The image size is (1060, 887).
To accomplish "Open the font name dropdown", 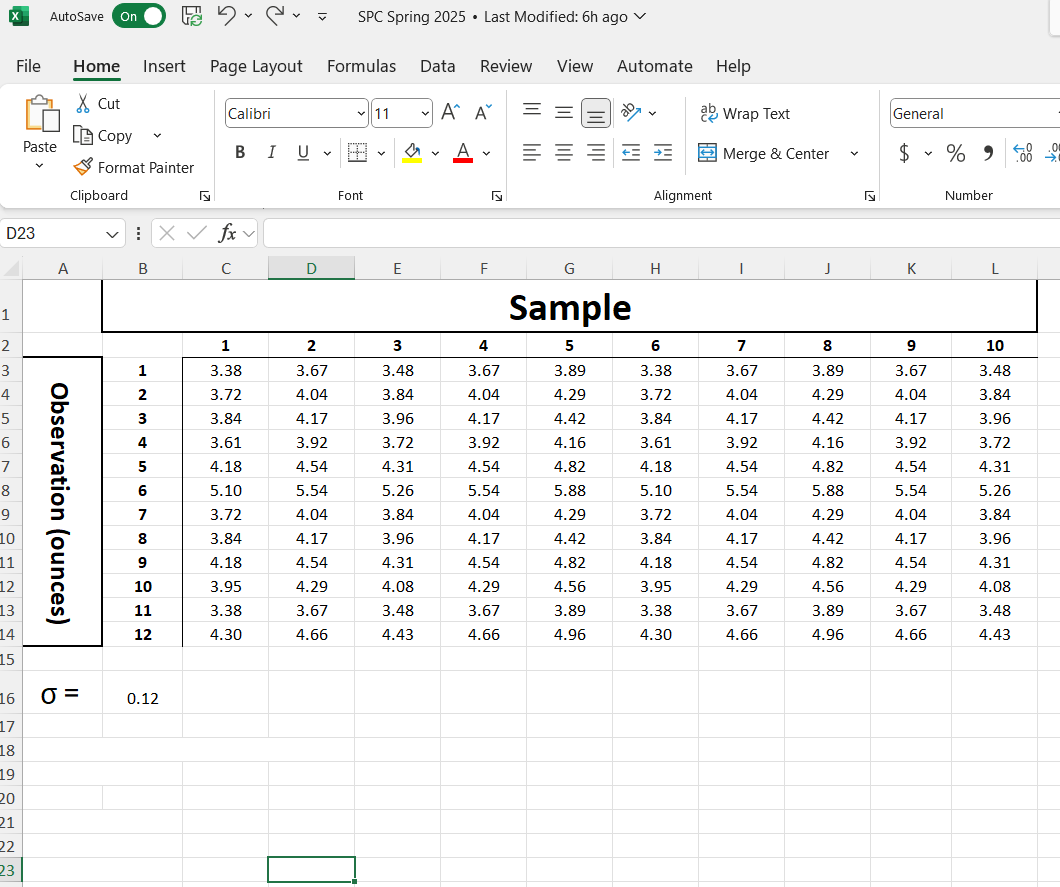I will (x=362, y=113).
